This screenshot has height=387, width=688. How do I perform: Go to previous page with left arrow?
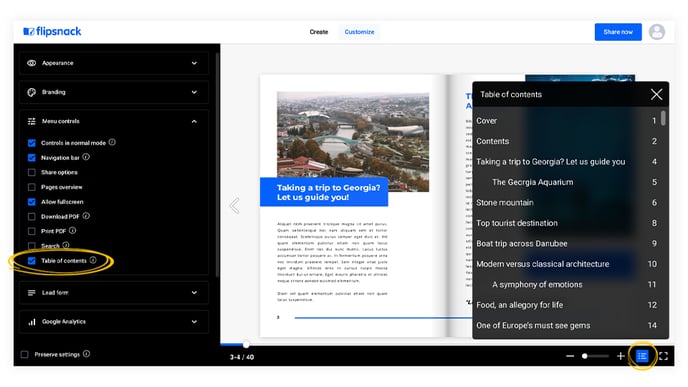coord(235,205)
